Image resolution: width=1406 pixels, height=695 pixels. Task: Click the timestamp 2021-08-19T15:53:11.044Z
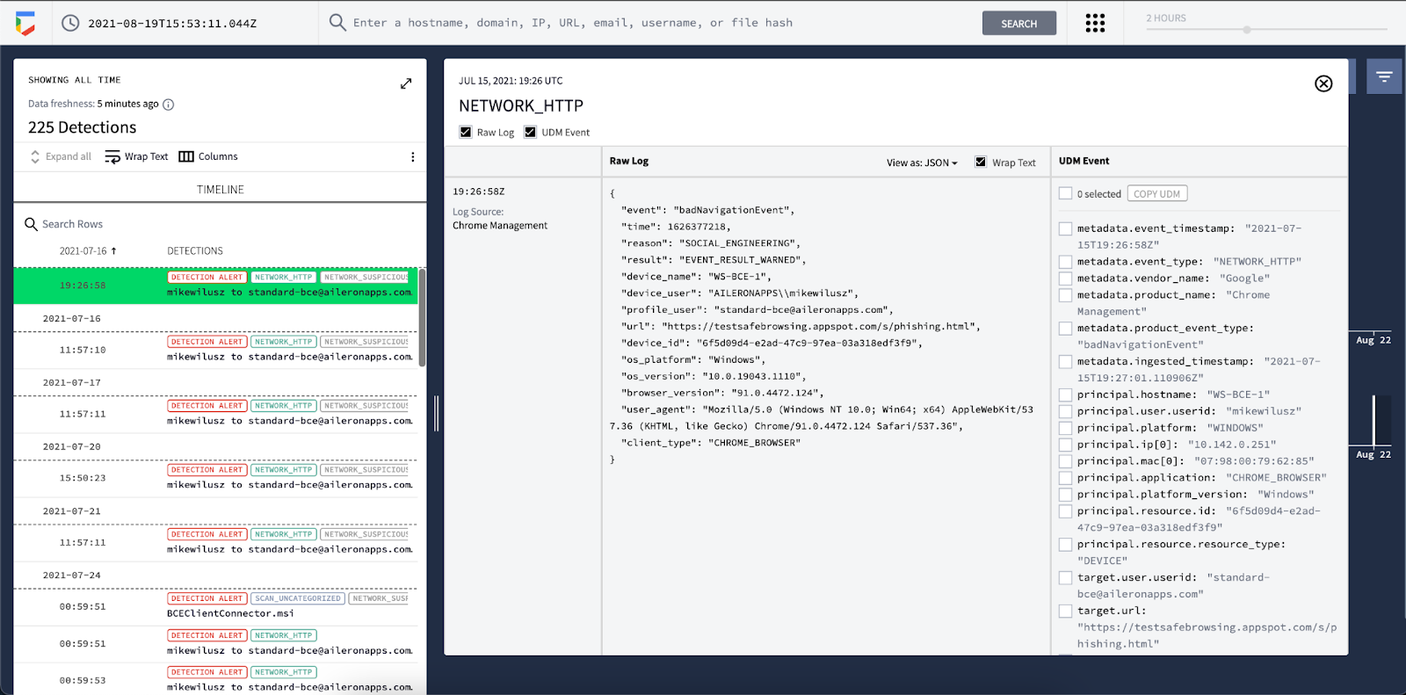point(172,23)
